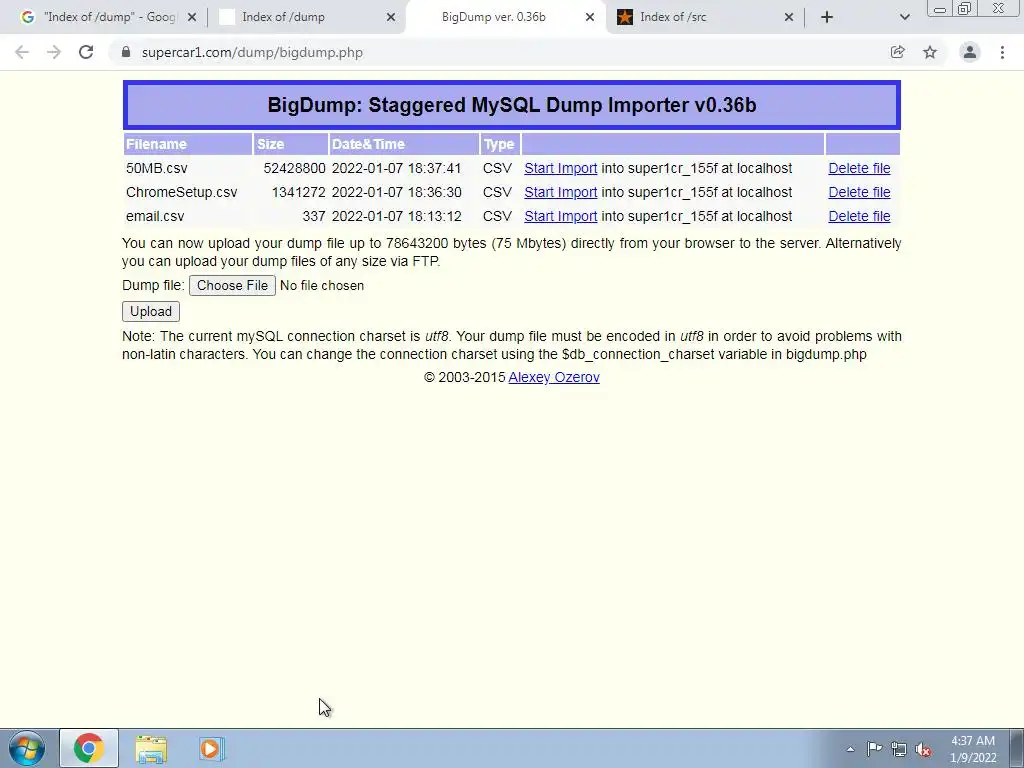Restore down the Chrome window

pos(964,8)
